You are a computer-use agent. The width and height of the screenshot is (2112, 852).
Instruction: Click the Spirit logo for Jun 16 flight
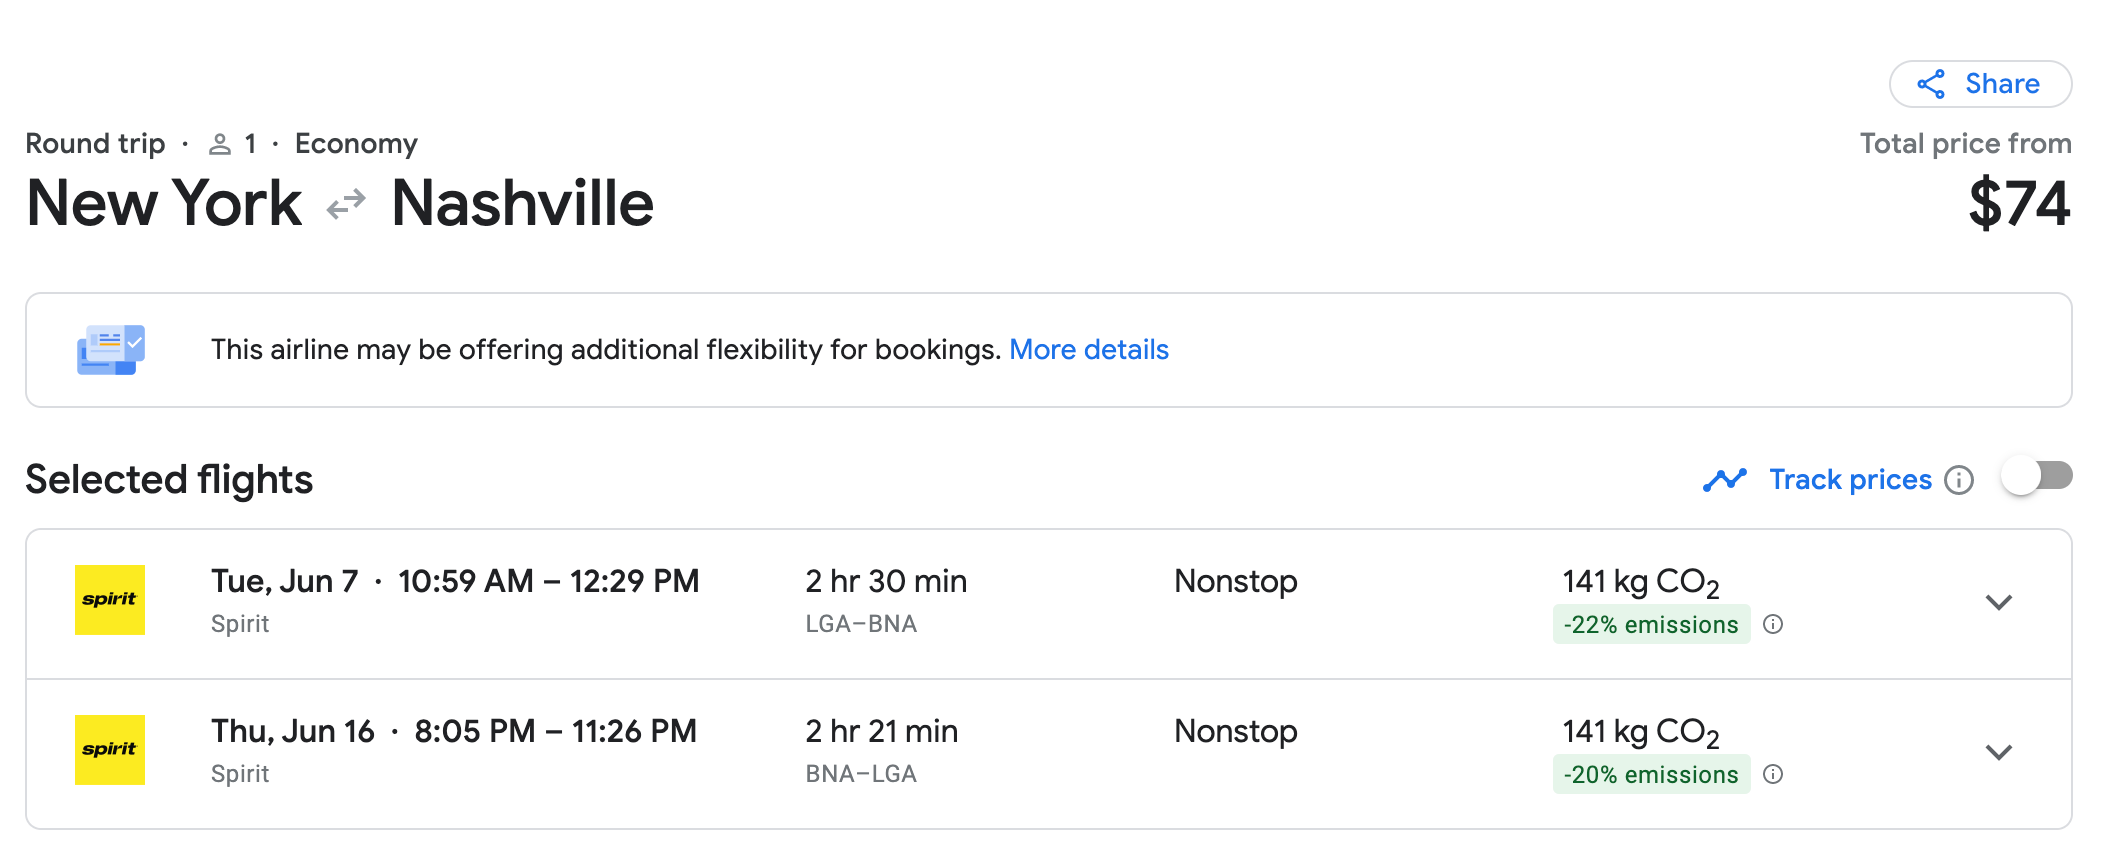pos(110,750)
